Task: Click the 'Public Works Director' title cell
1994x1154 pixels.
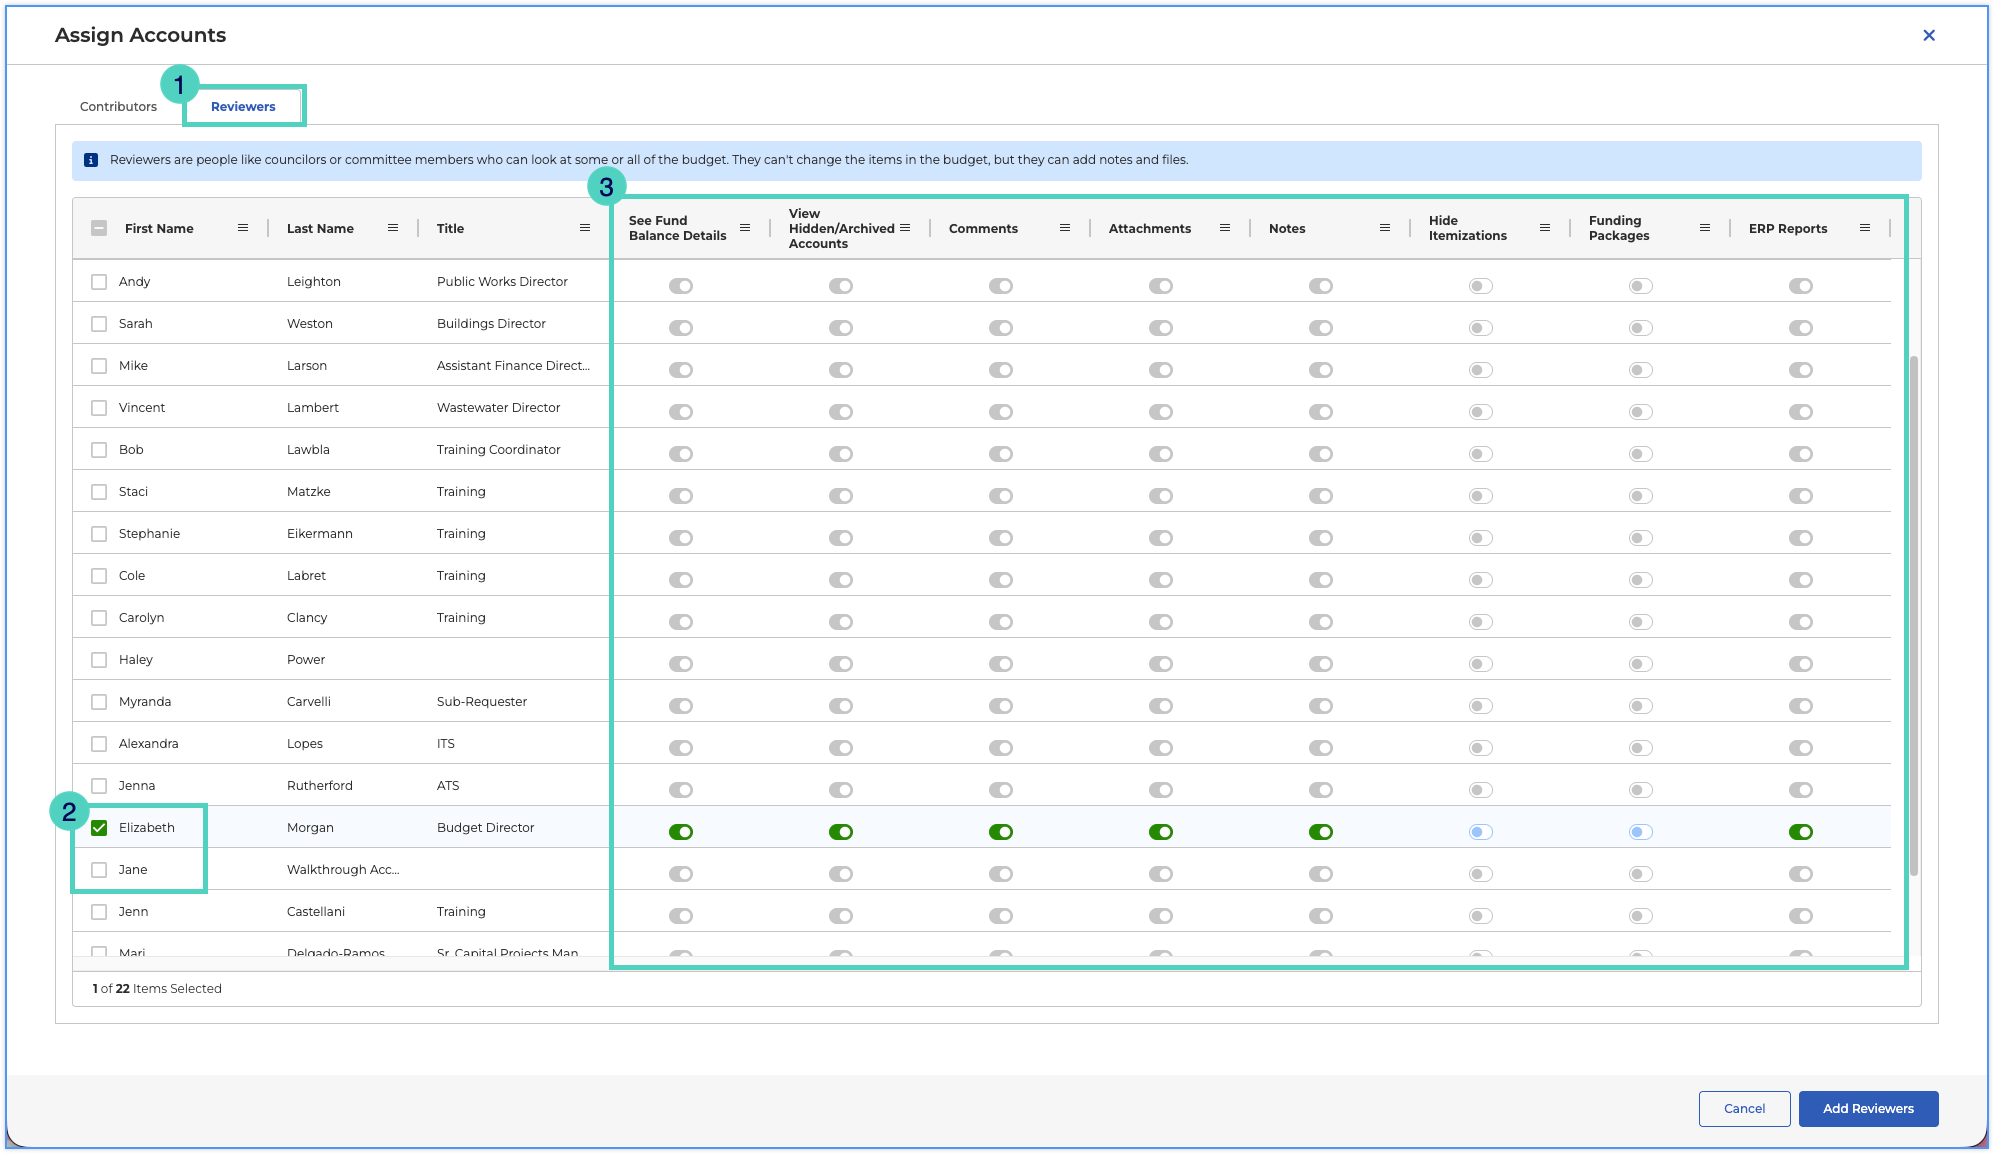Action: coord(502,282)
